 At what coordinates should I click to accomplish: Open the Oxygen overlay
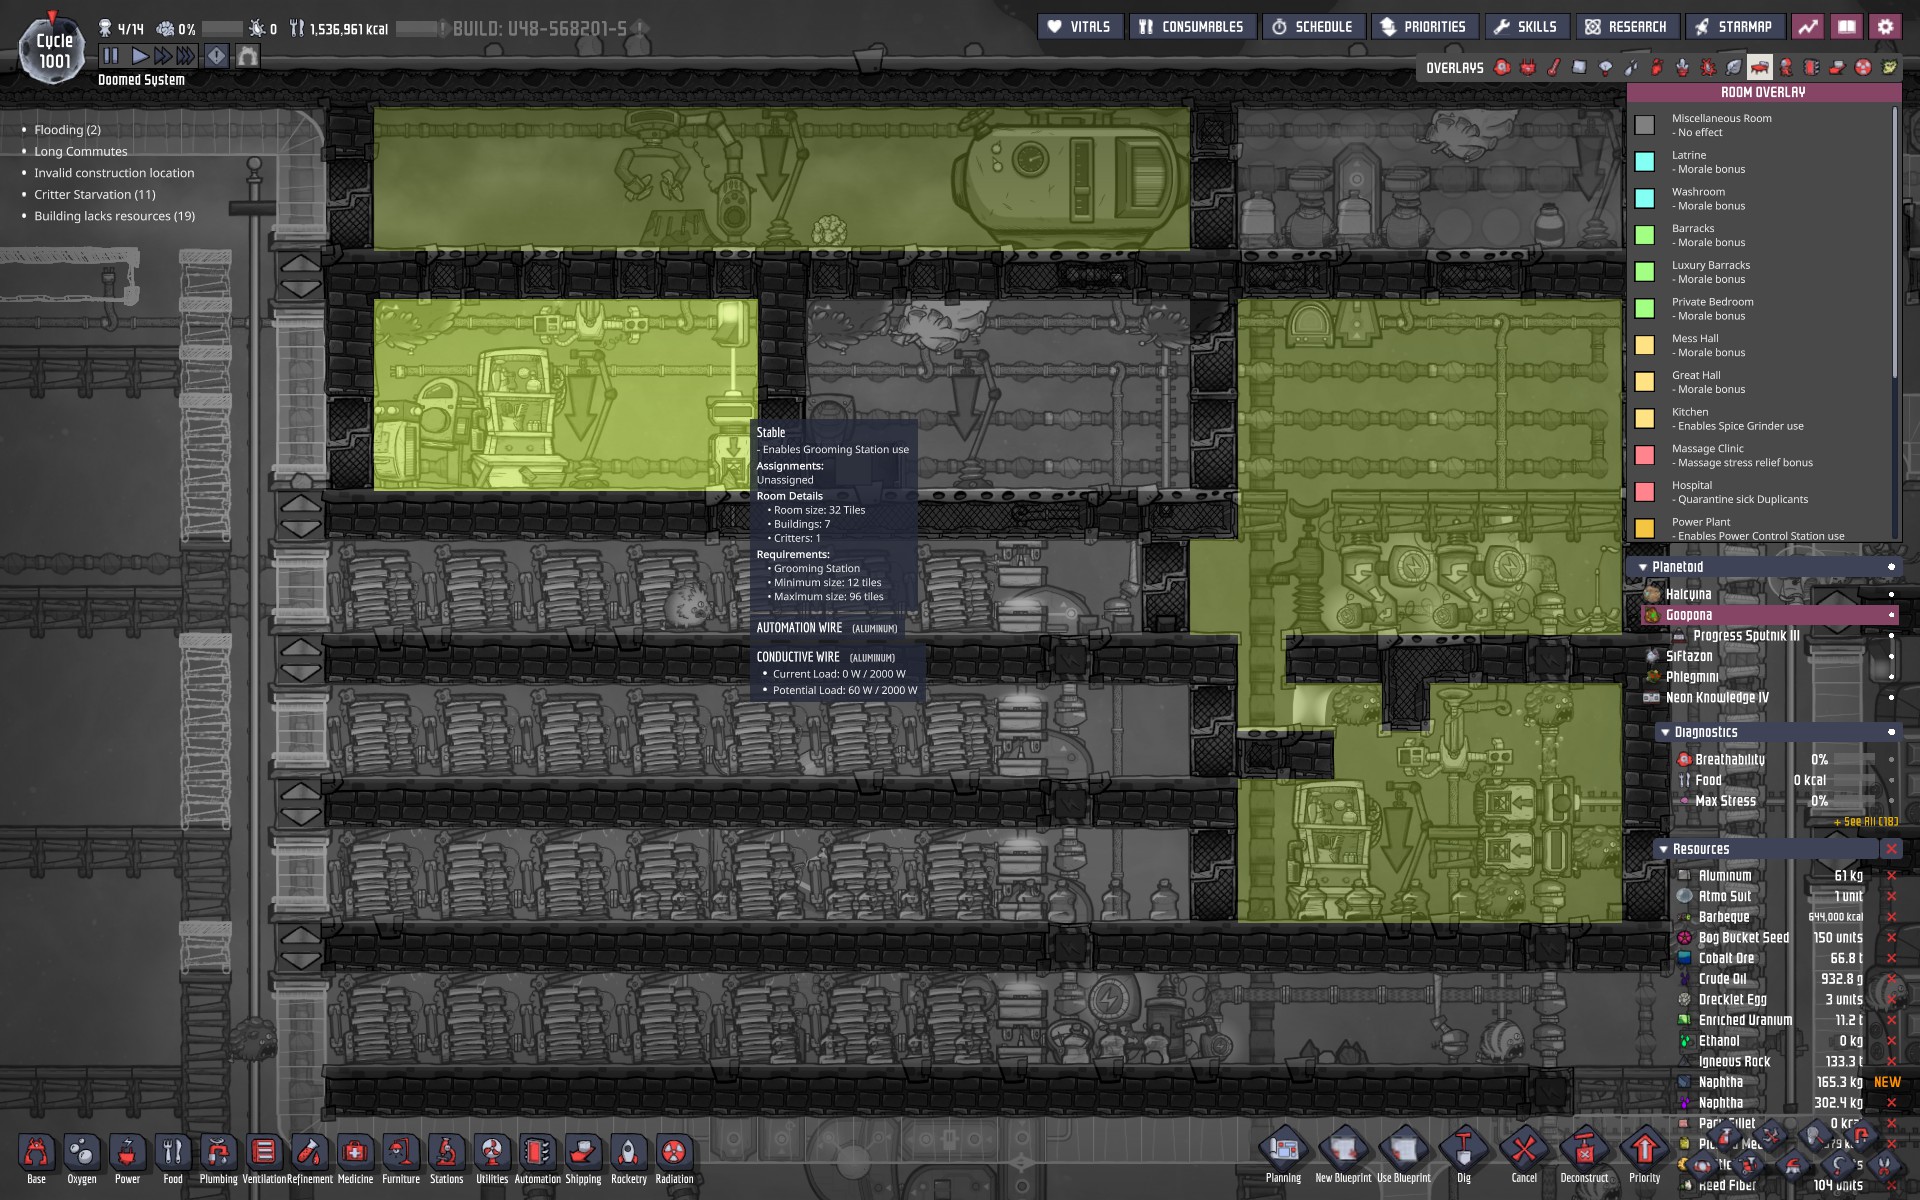[x=1502, y=67]
